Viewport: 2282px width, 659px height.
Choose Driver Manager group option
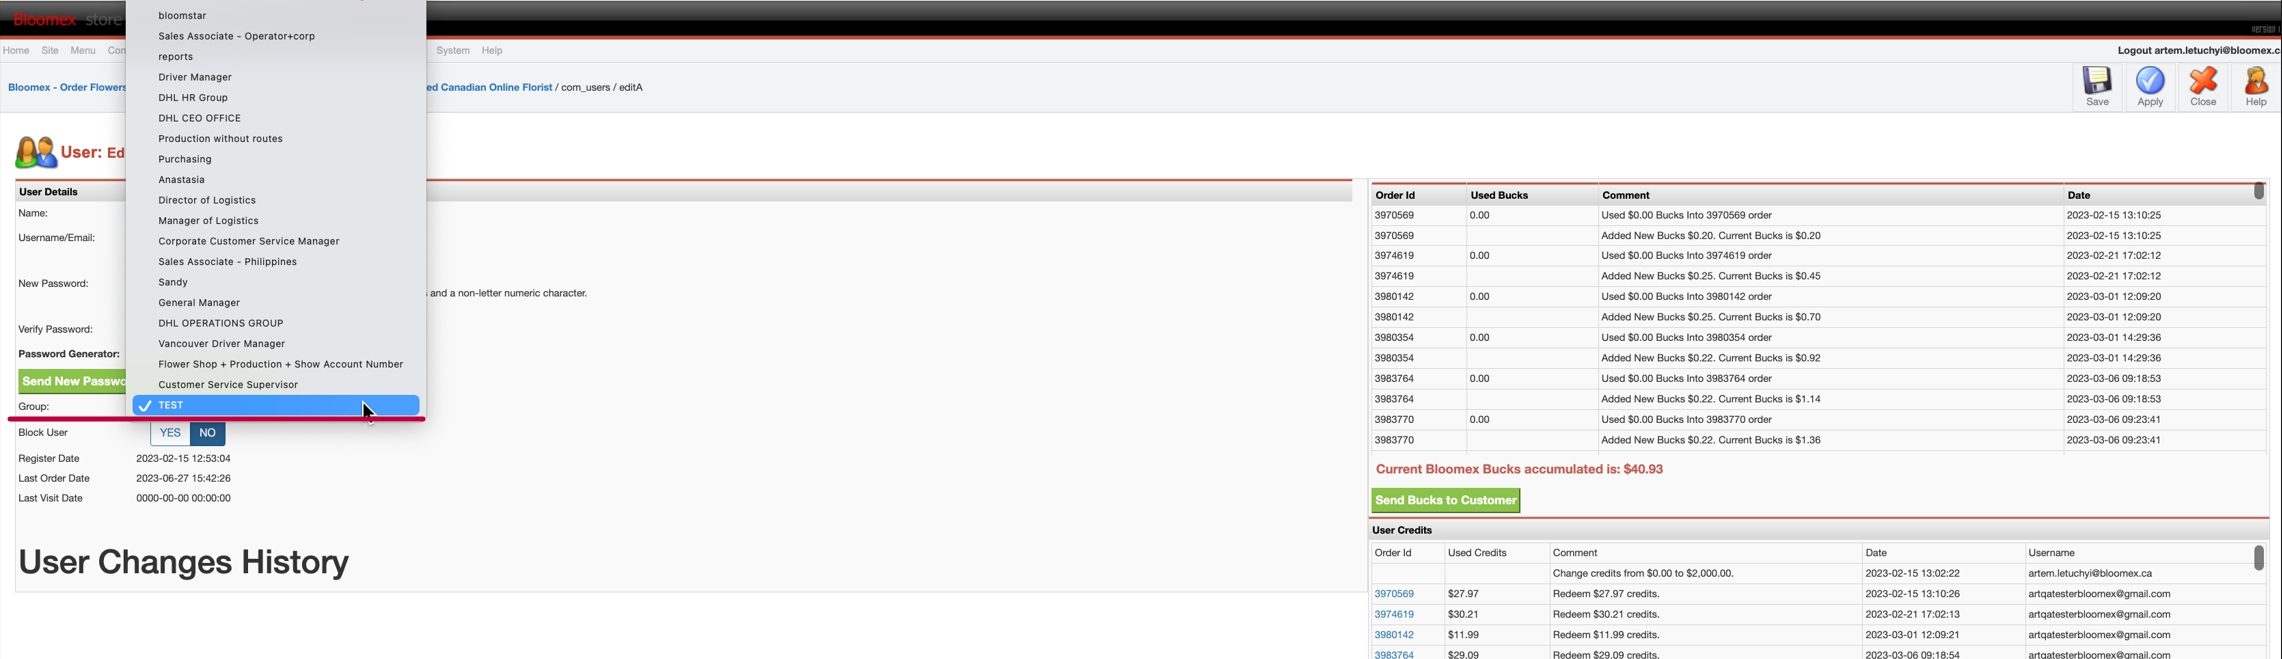pyautogui.click(x=195, y=77)
